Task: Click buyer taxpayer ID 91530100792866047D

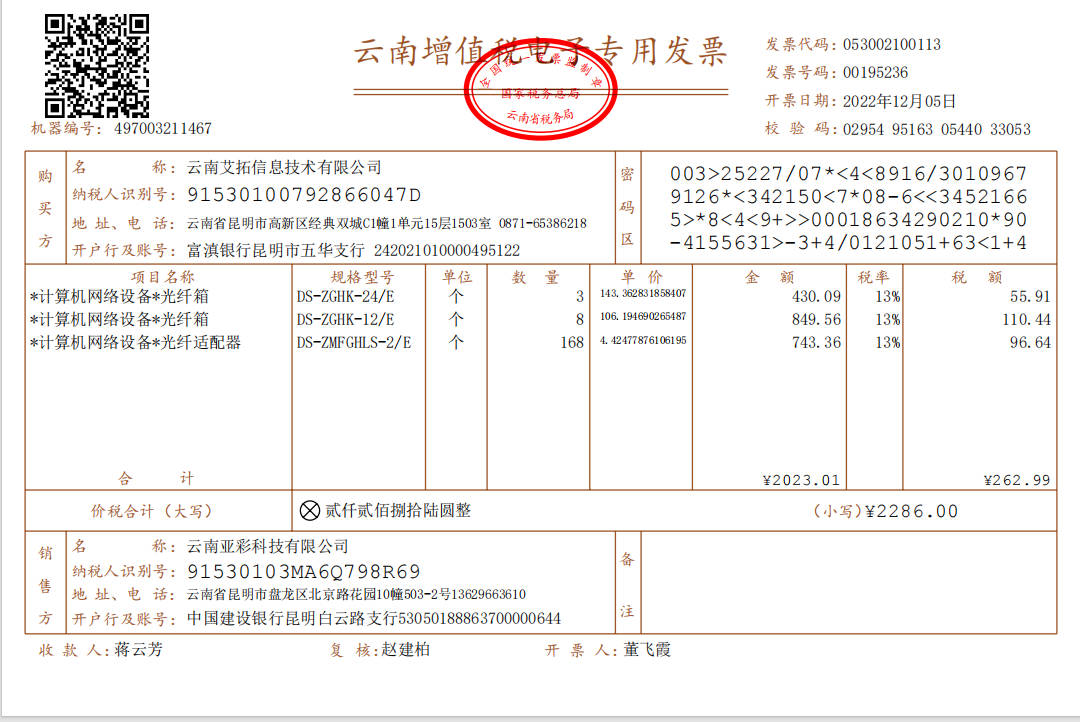Action: pos(304,195)
